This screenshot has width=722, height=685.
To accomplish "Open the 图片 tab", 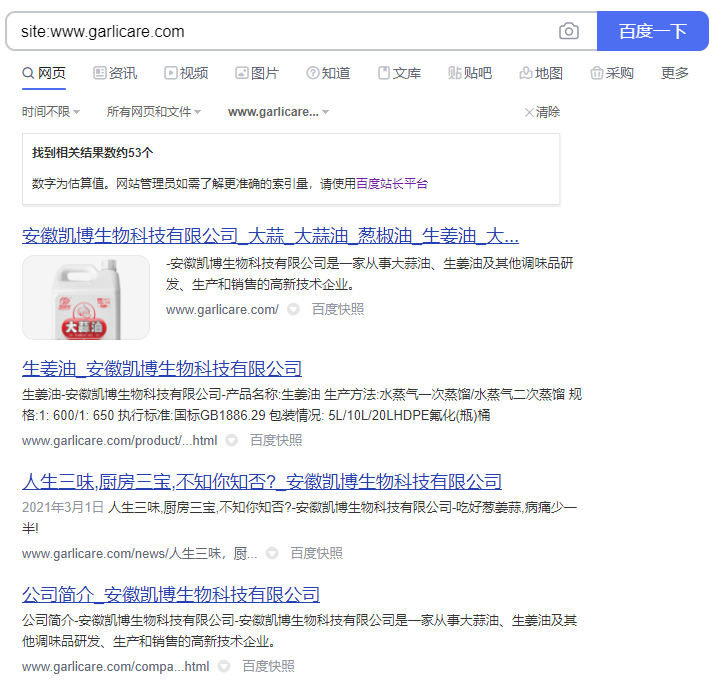I will pyautogui.click(x=257, y=73).
